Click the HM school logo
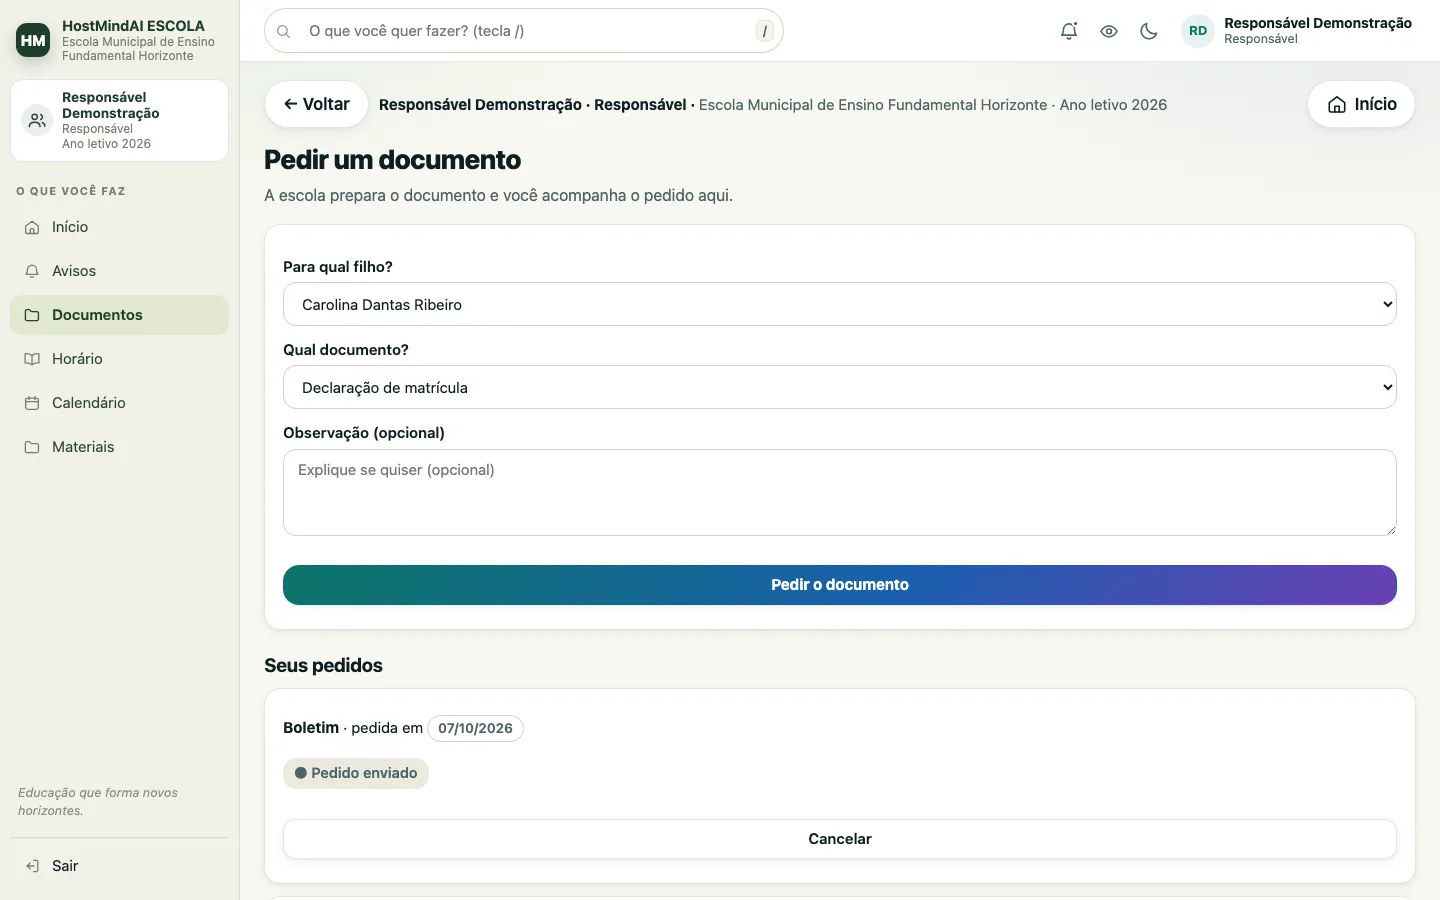Image resolution: width=1440 pixels, height=900 pixels. click(33, 40)
